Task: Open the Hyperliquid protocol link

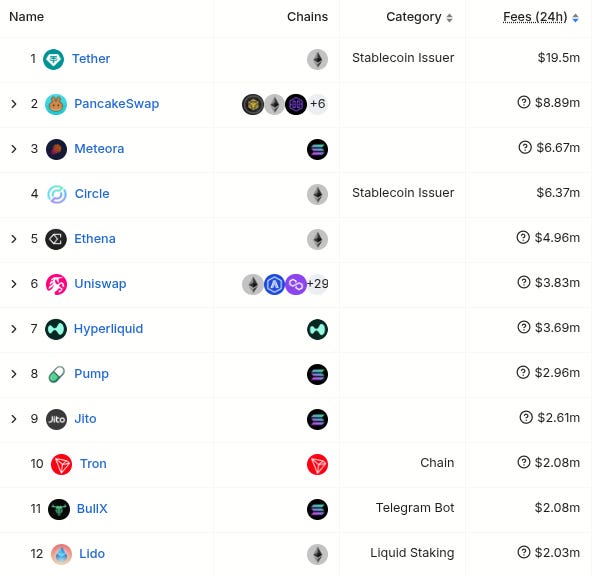Action: pos(108,329)
